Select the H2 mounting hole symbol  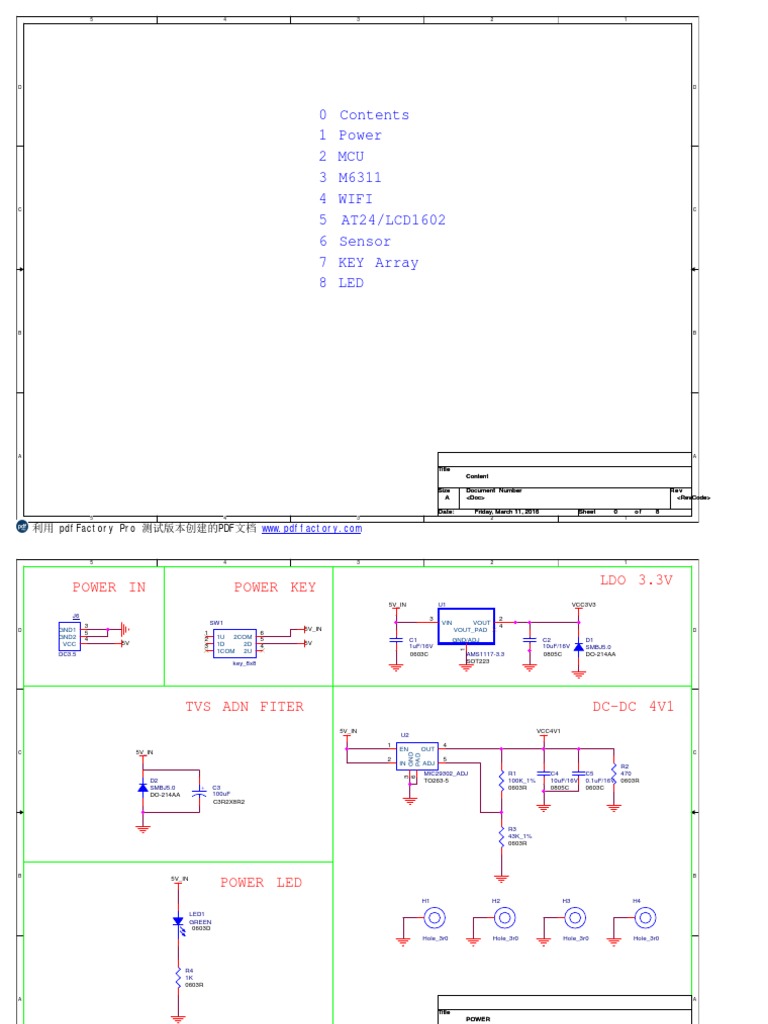point(505,918)
